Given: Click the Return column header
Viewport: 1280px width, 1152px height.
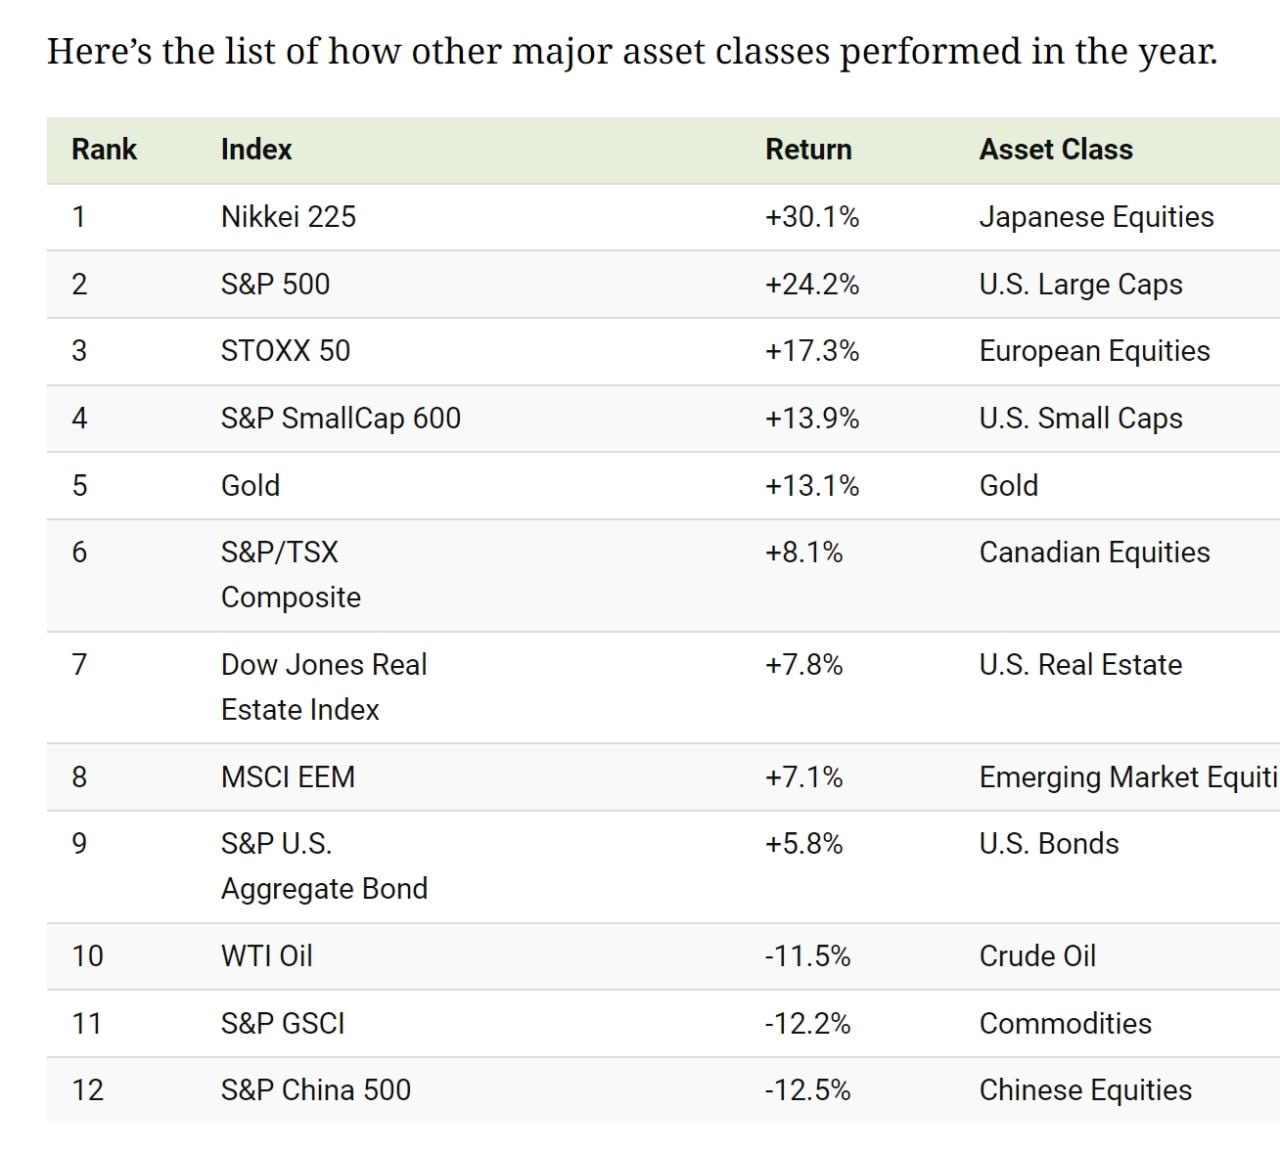Looking at the screenshot, I should [808, 150].
